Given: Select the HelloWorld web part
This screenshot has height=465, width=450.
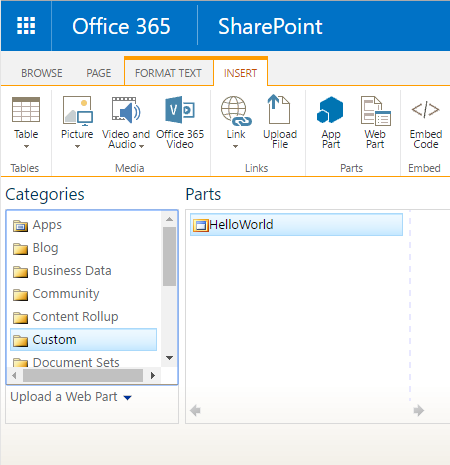Looking at the screenshot, I should 296,225.
